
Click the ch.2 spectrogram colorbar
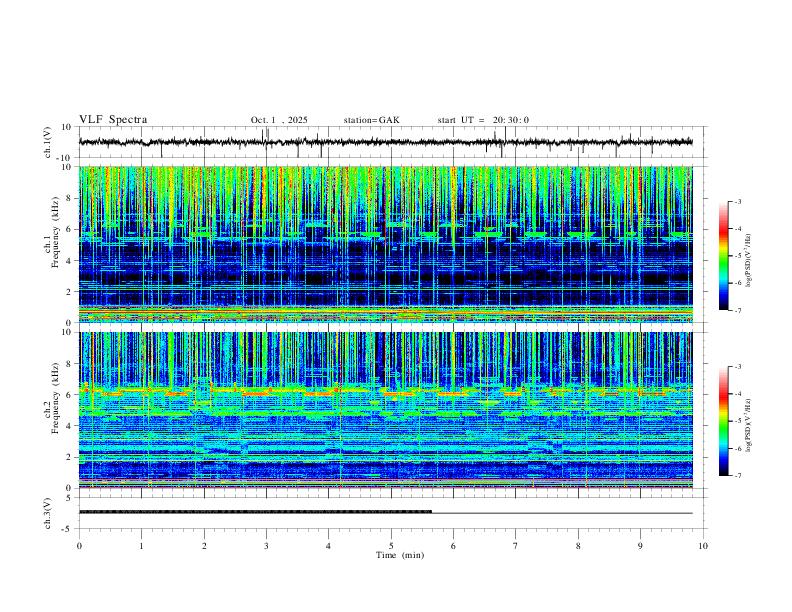click(724, 421)
